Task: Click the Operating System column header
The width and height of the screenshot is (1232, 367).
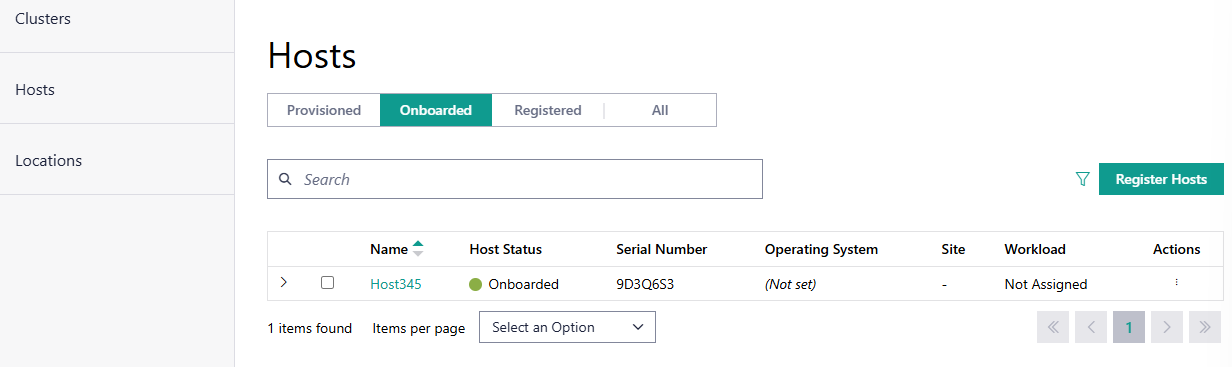Action: [x=821, y=249]
